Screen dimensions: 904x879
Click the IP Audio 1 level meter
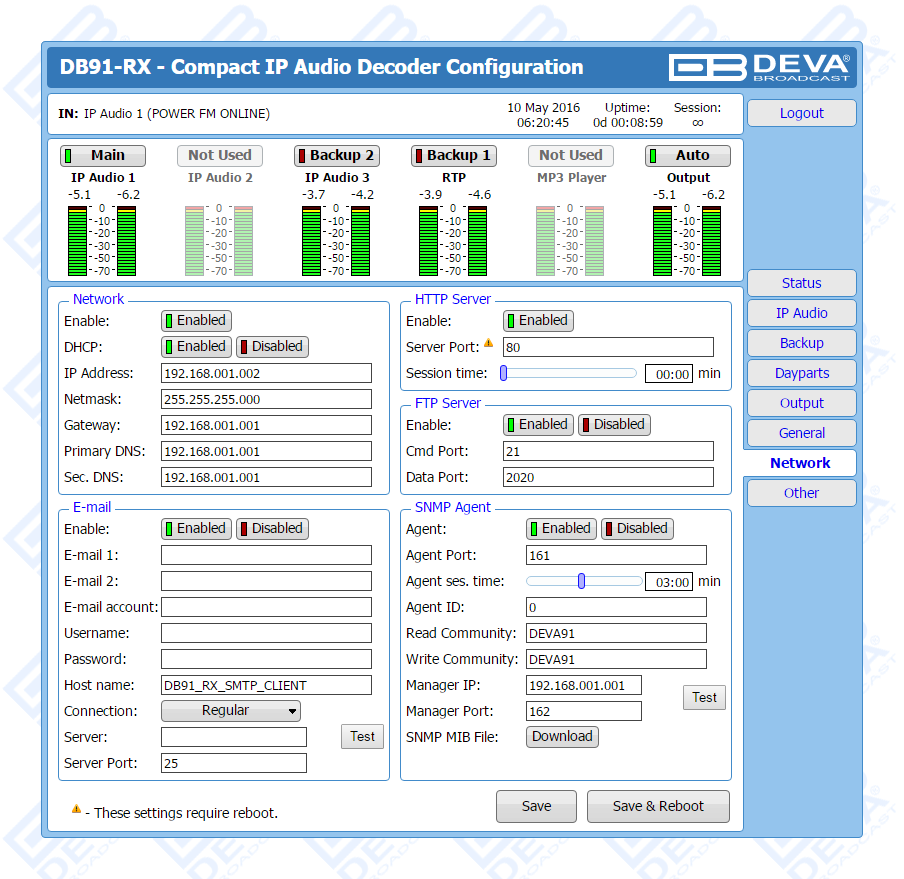[102, 241]
